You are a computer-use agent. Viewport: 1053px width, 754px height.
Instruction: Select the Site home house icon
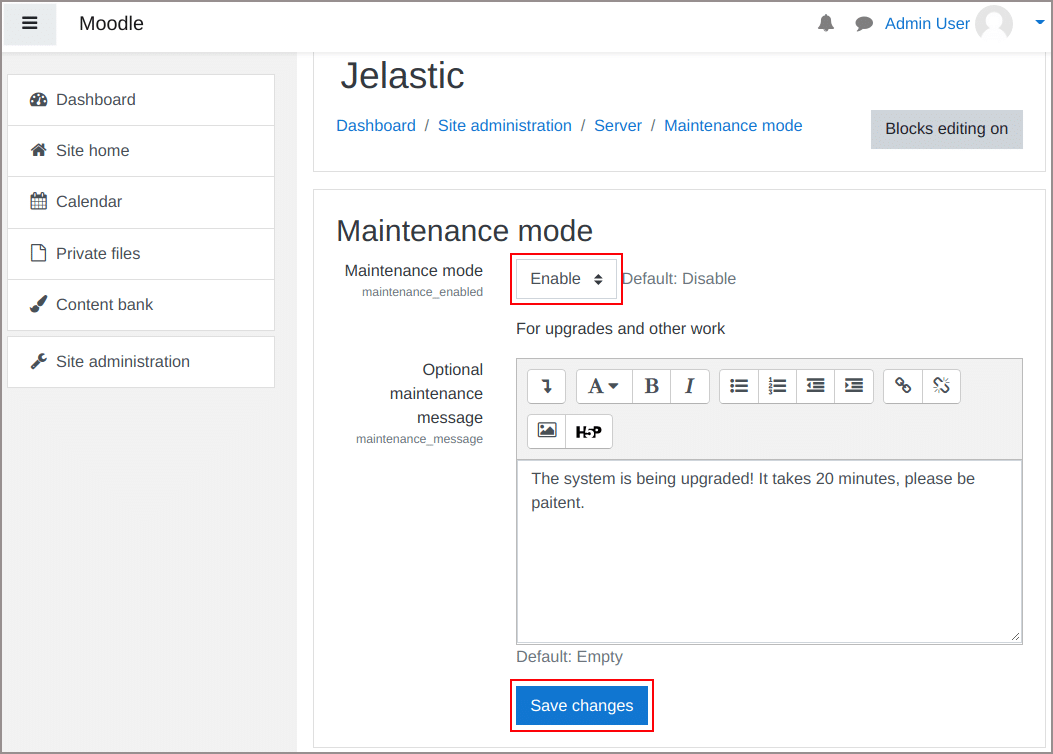[x=38, y=150]
